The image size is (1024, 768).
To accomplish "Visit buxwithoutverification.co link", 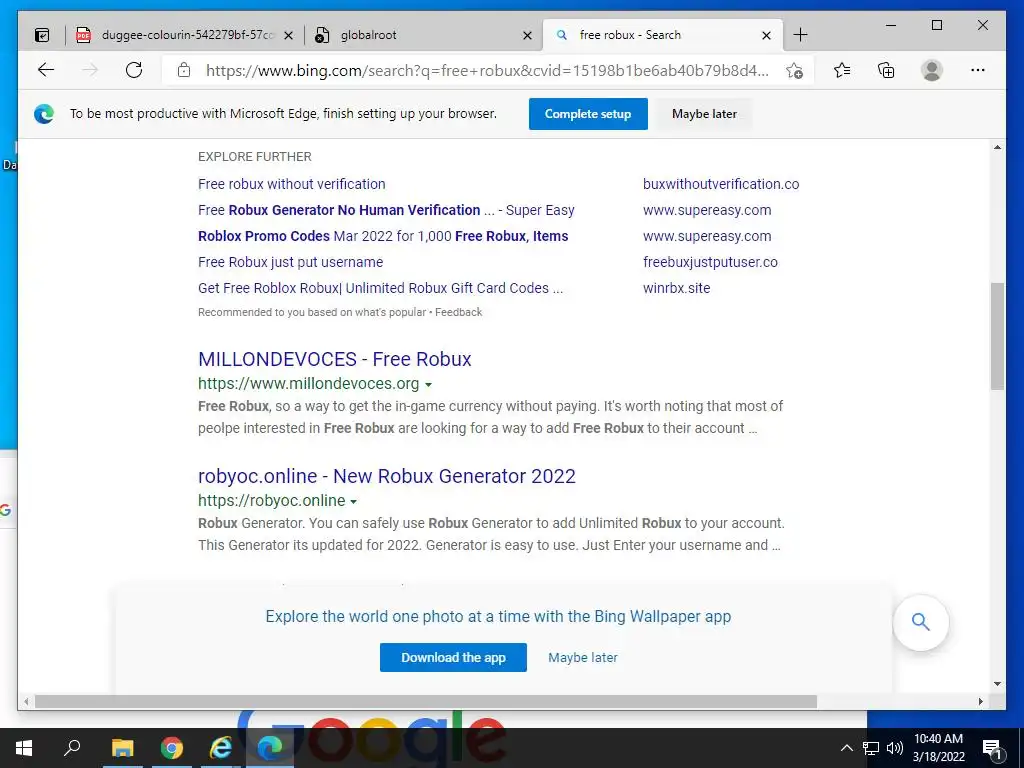I will [721, 184].
